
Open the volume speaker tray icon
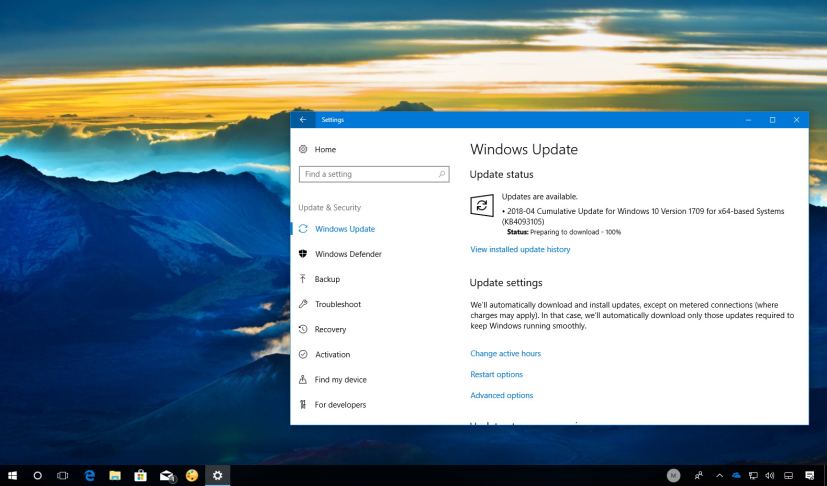coord(770,475)
